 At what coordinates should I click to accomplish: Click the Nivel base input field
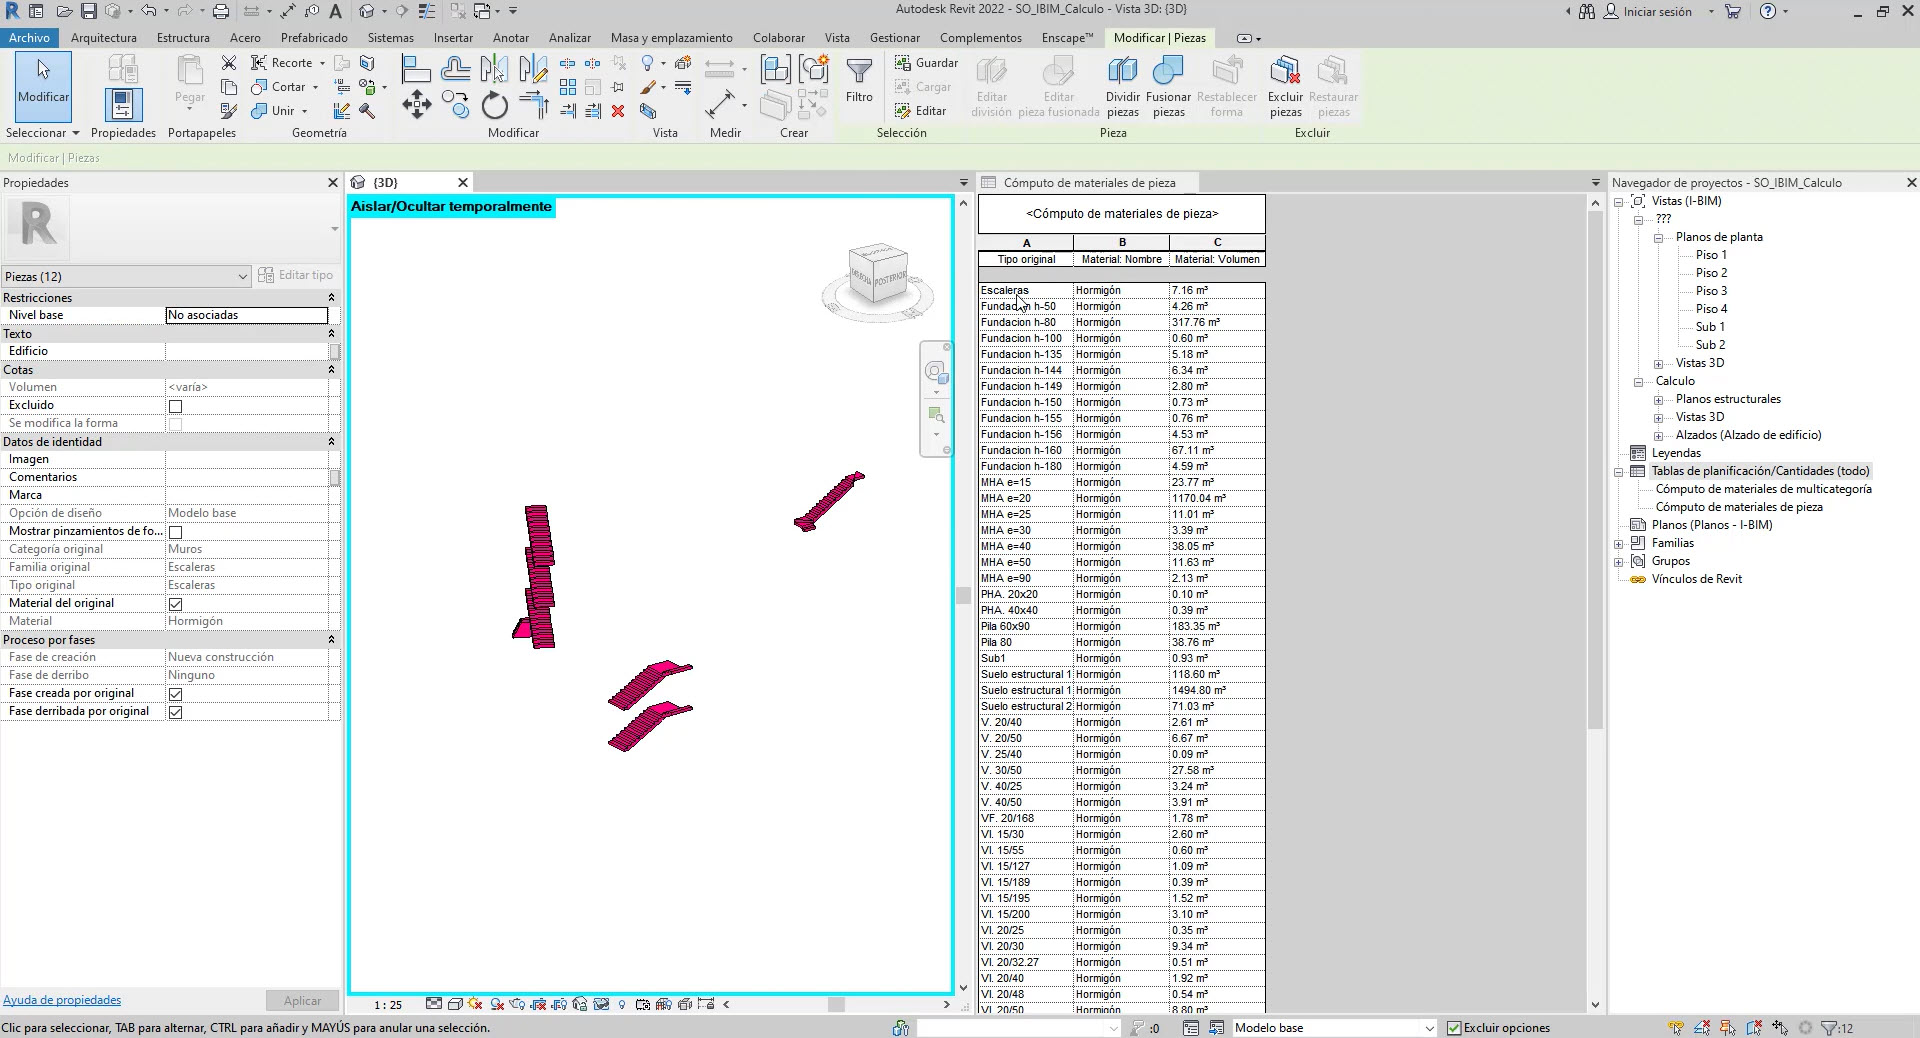pyautogui.click(x=246, y=315)
